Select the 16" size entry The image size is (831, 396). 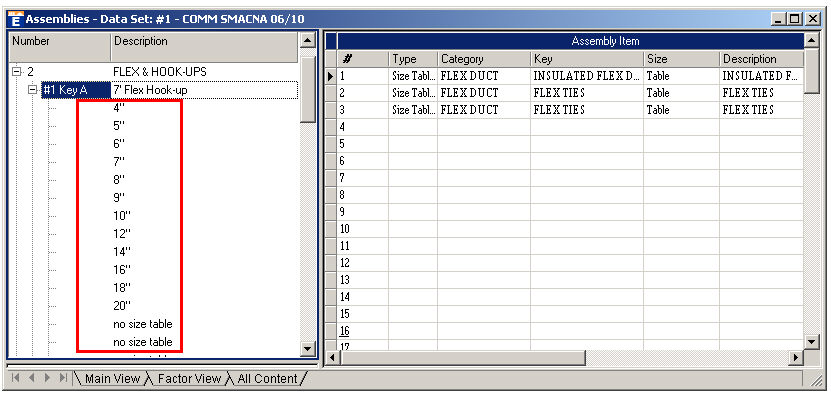point(122,270)
